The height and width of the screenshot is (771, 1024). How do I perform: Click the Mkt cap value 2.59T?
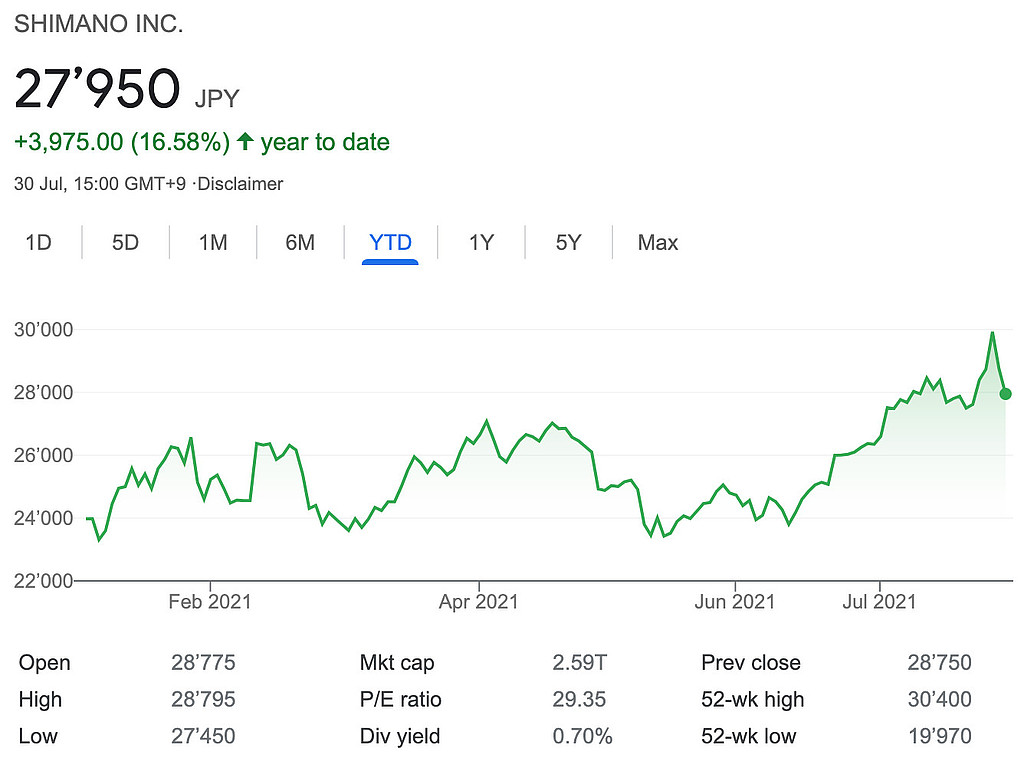(582, 663)
